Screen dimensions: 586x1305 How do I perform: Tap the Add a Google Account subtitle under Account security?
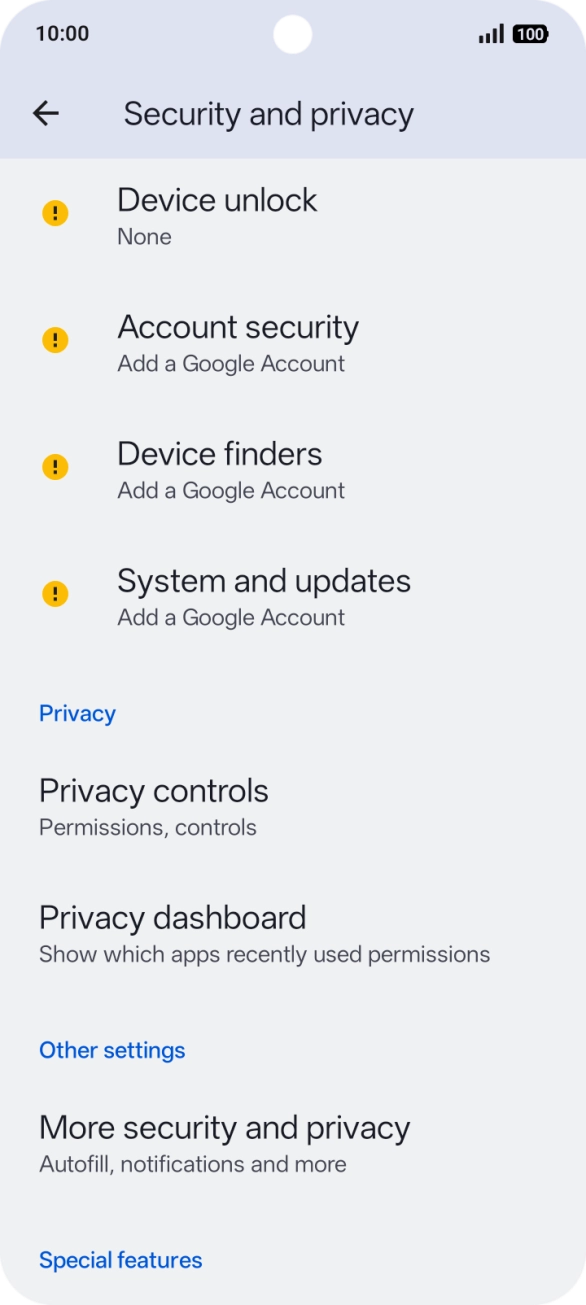[x=231, y=363]
